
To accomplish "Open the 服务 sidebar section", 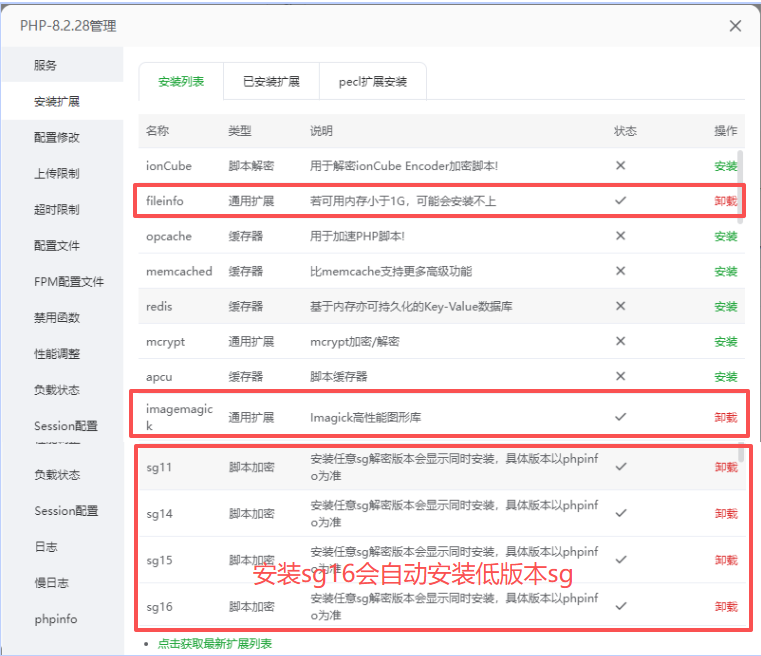I will [46, 66].
